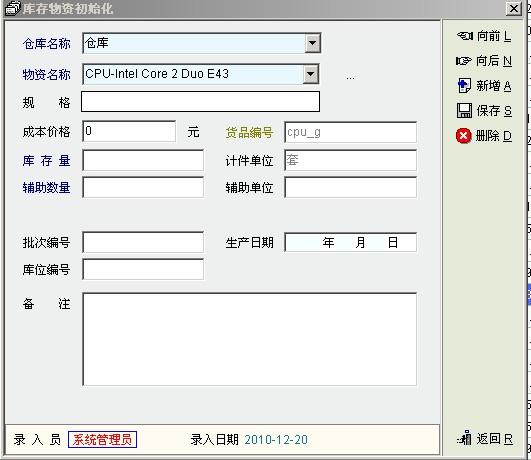
Task: Click the 向前 (previous record) hand icon
Action: tap(465, 36)
